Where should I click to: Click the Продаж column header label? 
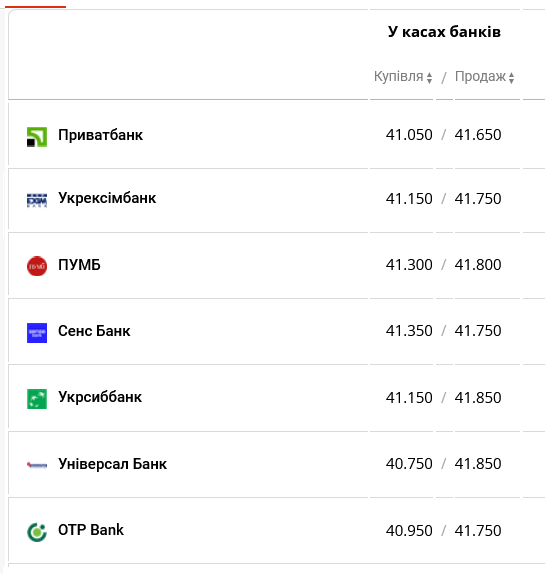[x=480, y=77]
